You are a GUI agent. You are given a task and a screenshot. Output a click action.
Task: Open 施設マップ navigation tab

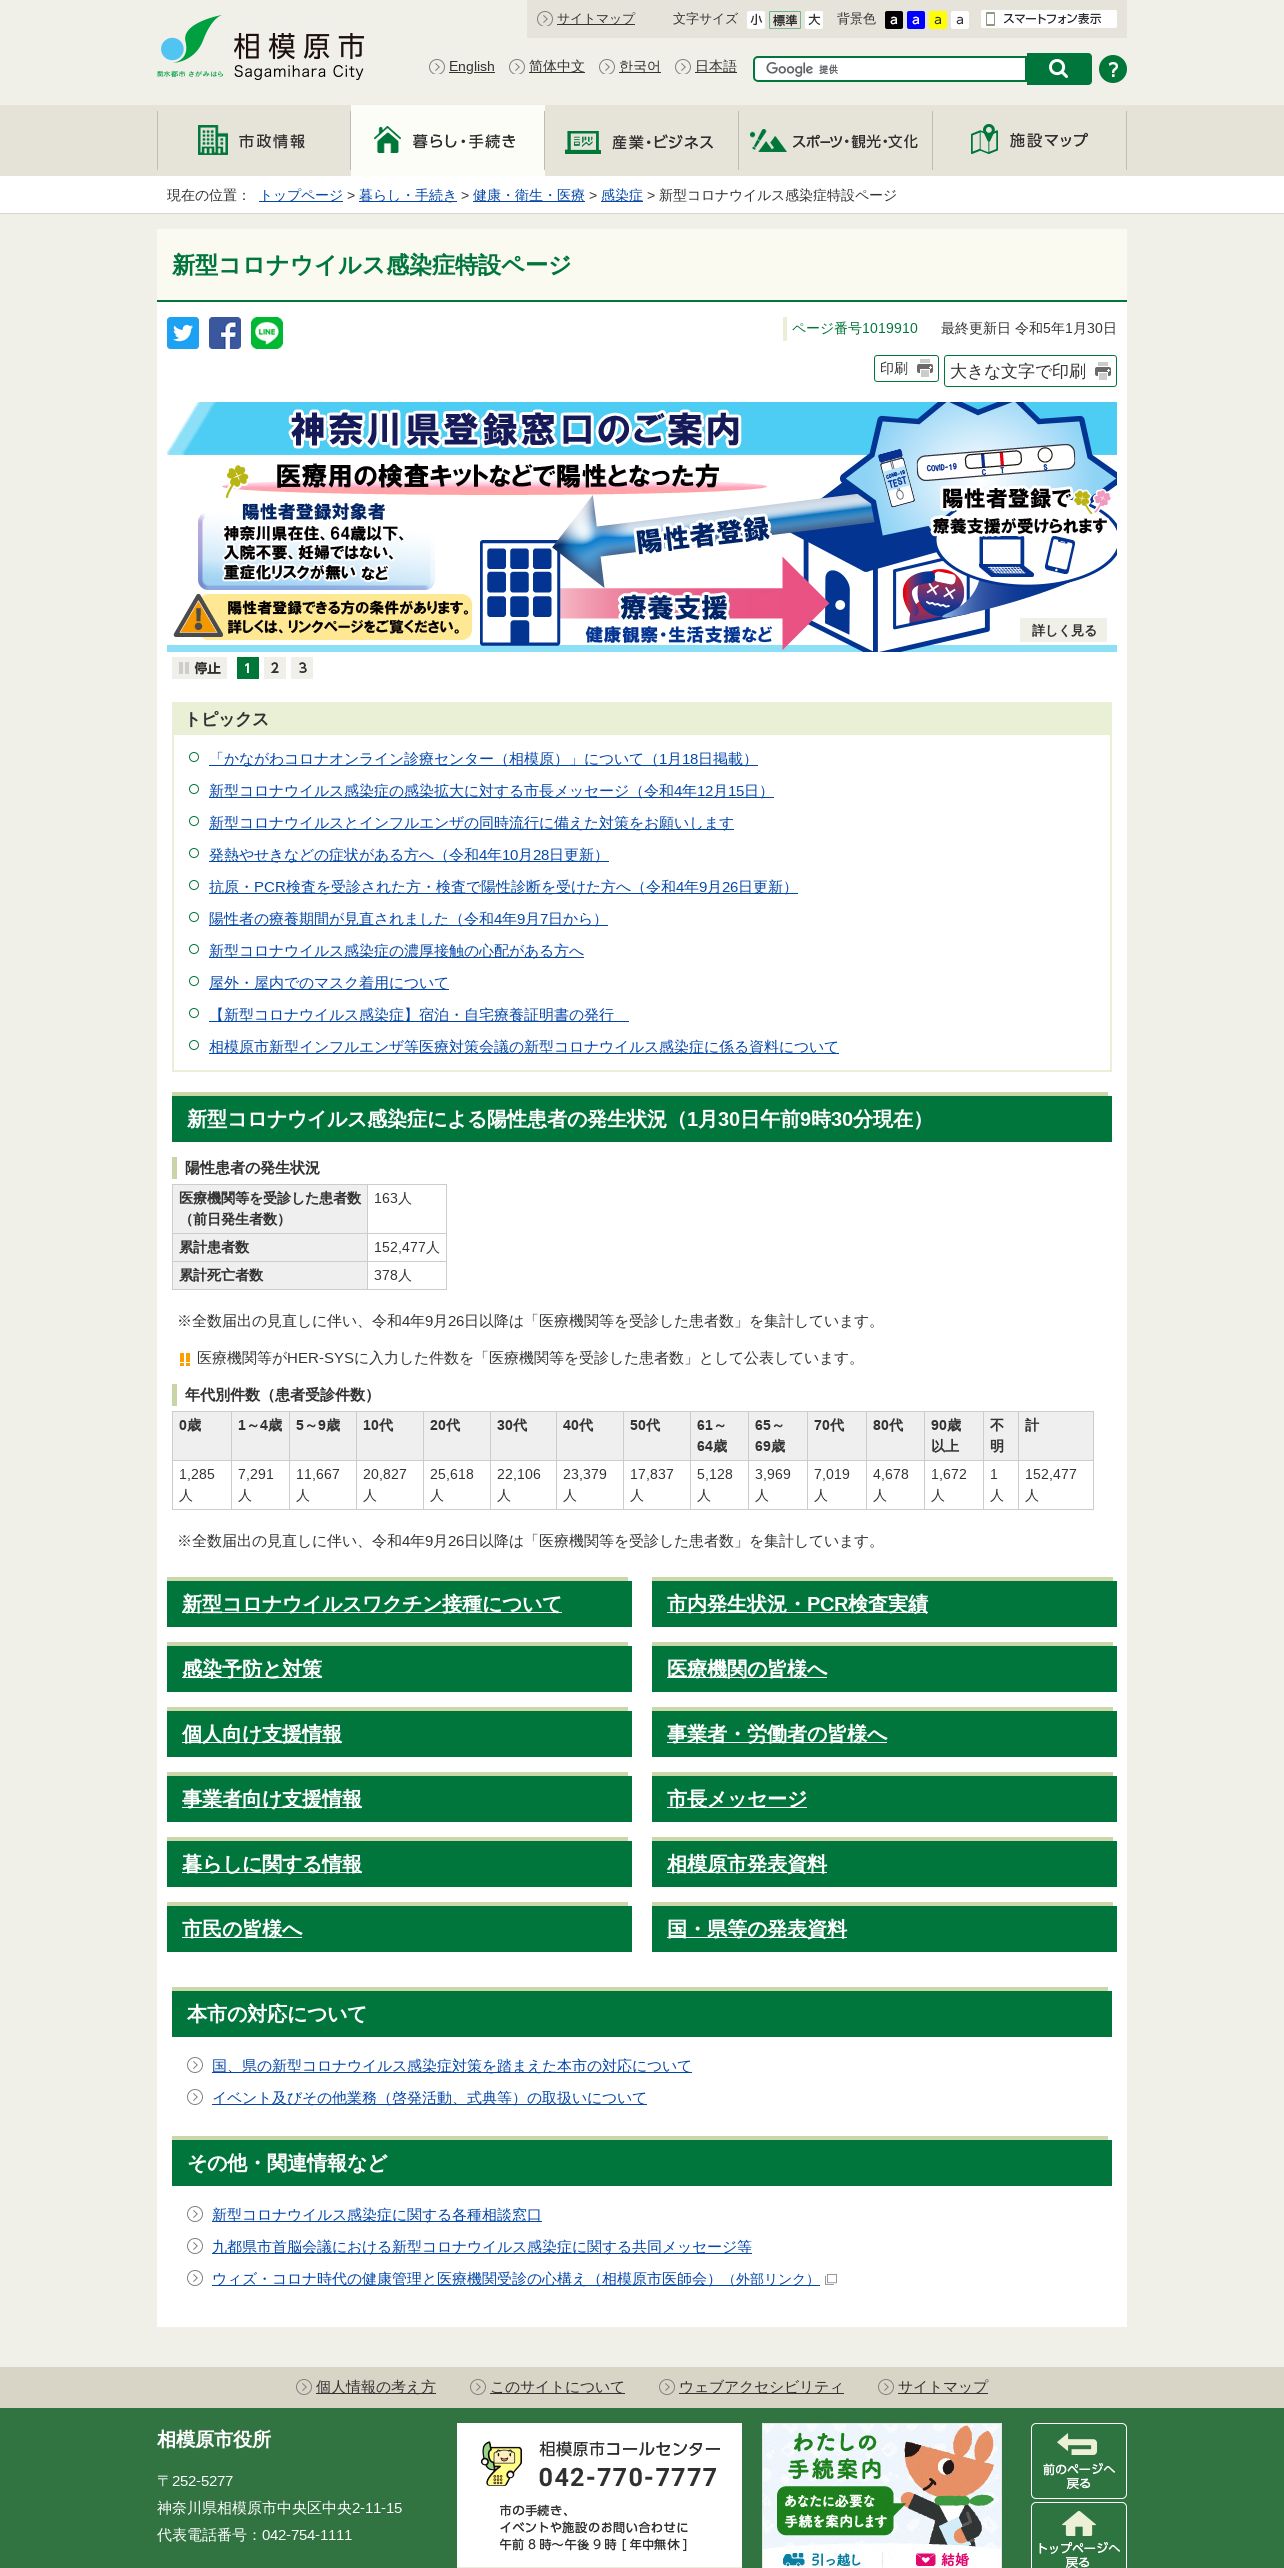[x=1030, y=141]
